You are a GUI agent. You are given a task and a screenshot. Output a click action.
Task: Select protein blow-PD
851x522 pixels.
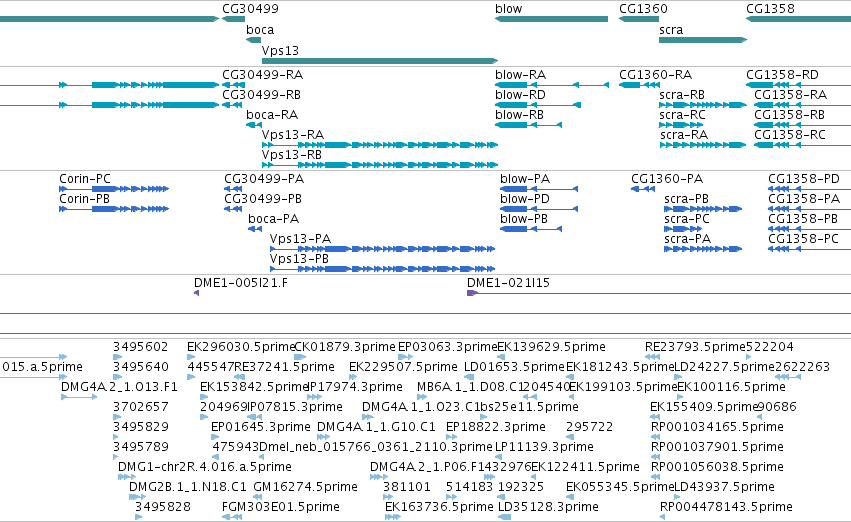tap(539, 209)
